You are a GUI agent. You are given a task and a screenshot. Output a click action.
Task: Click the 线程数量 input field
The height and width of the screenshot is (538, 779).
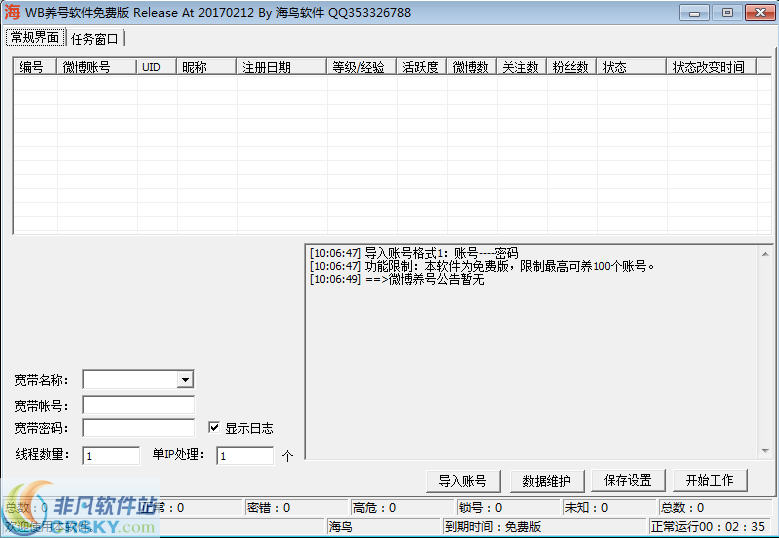(x=111, y=456)
